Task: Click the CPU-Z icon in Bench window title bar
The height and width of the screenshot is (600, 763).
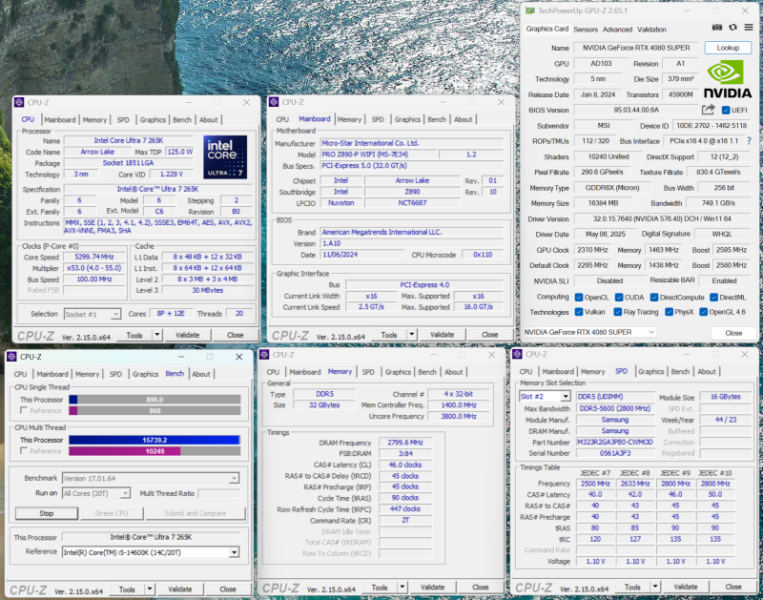Action: click(x=11, y=356)
